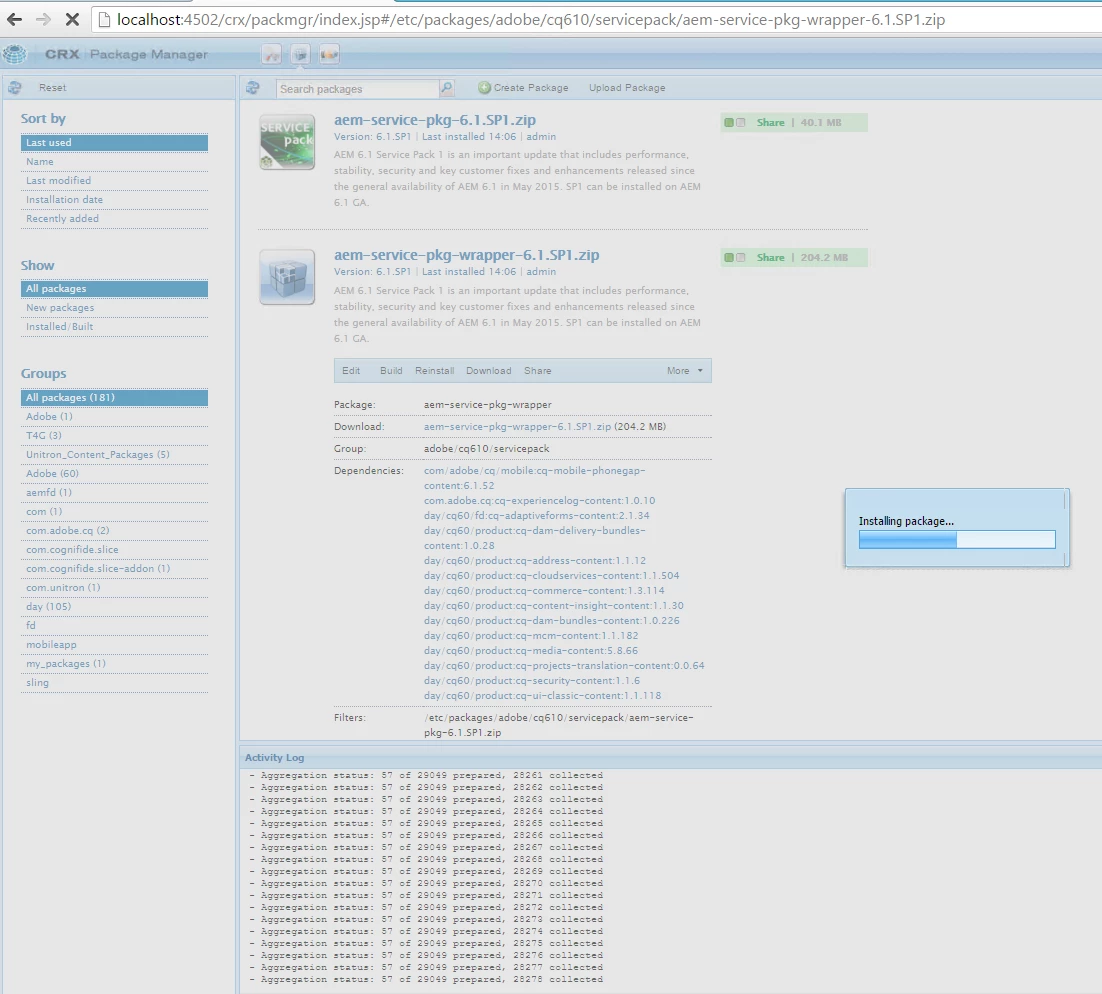Viewport: 1102px width, 994px height.
Task: Show Installed/Built packages
Action: point(115,327)
